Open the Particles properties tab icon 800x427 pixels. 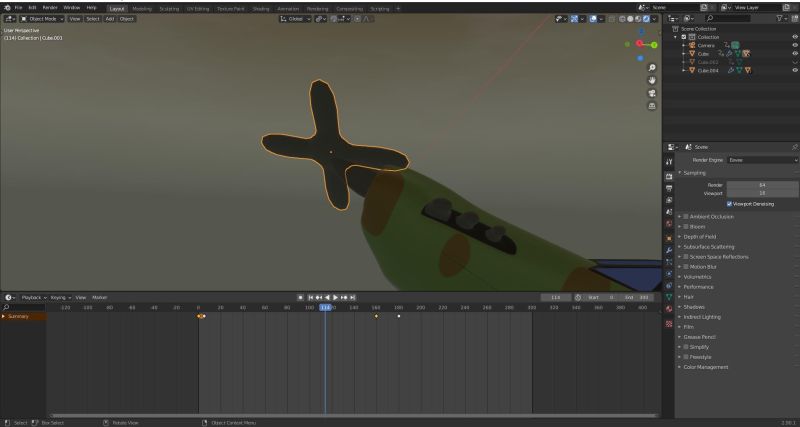click(x=669, y=262)
